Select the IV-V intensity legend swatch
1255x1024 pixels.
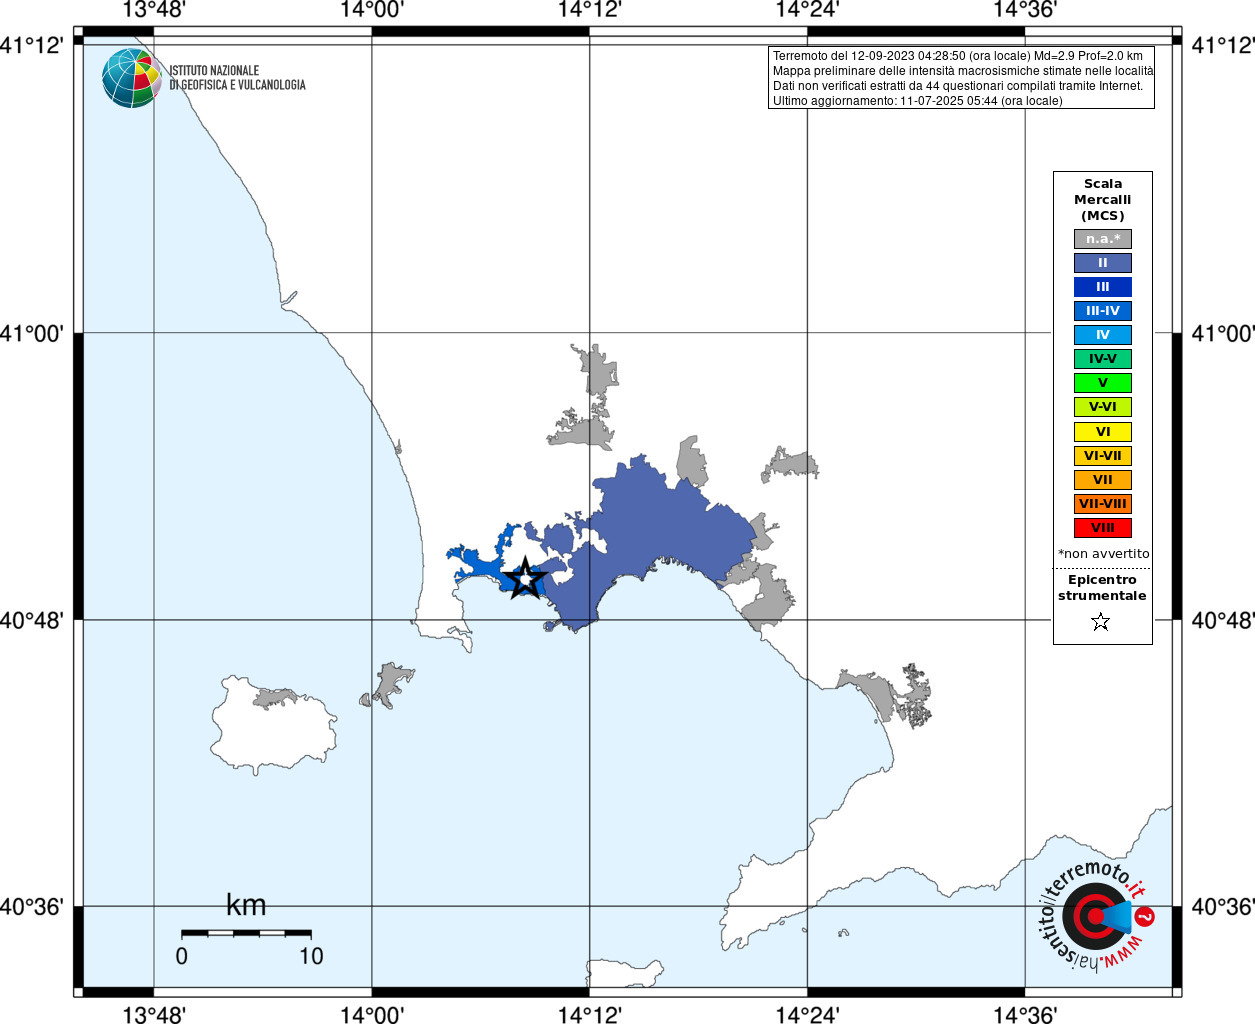[1103, 359]
